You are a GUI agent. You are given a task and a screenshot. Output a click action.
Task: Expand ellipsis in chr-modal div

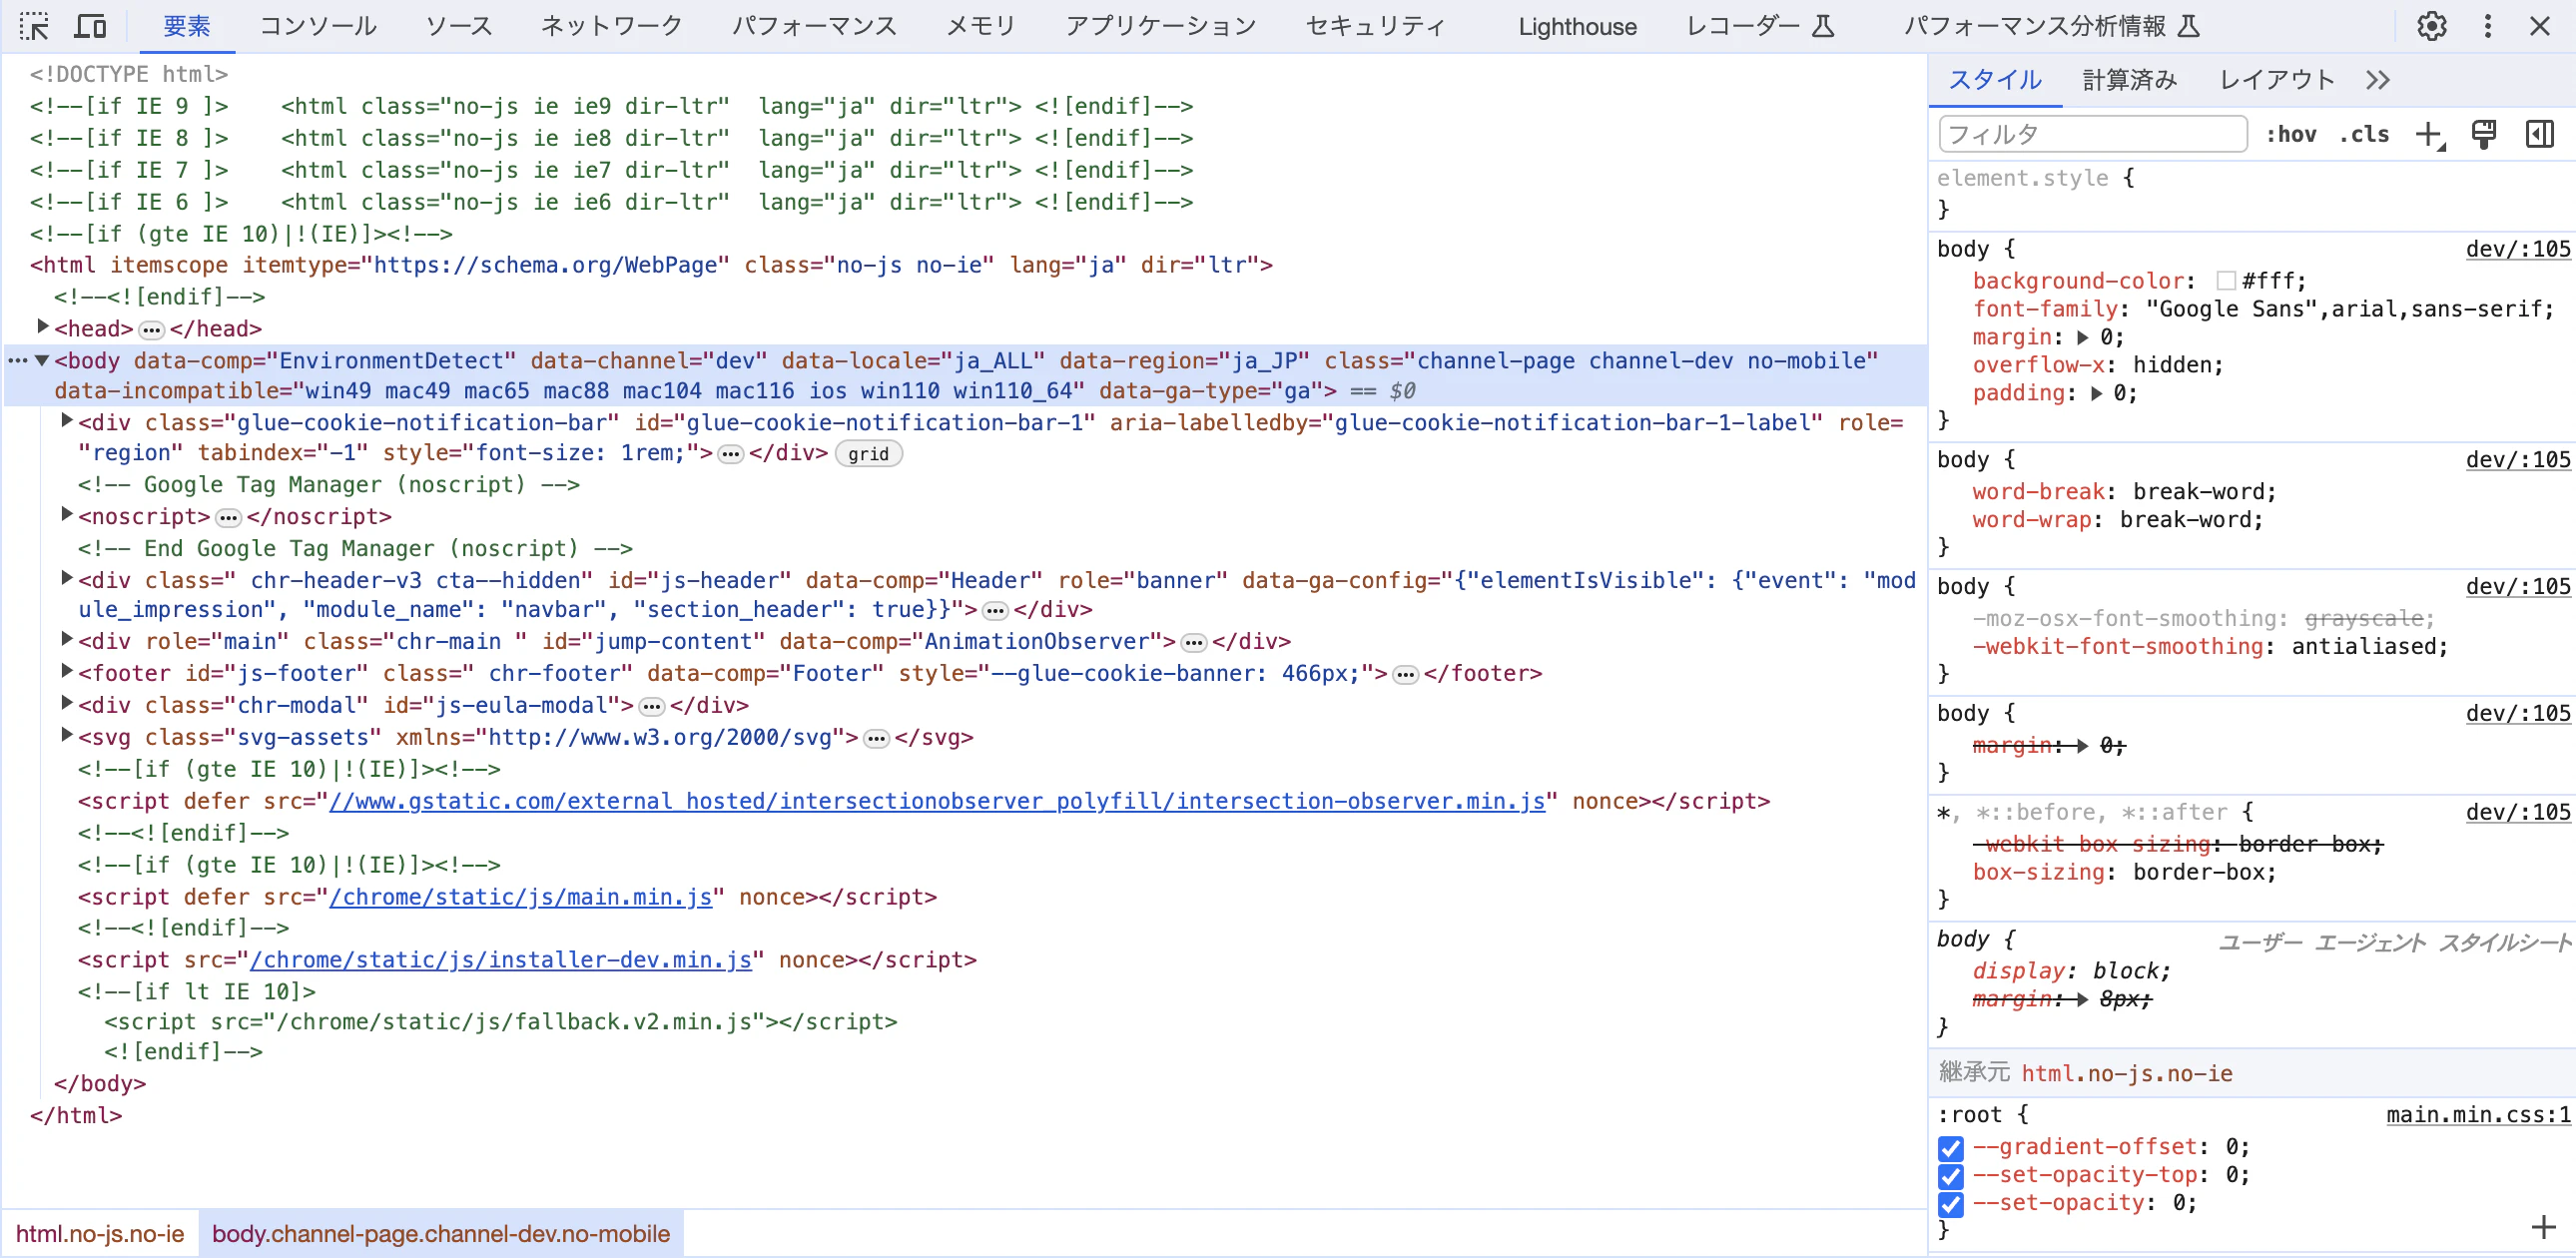[x=652, y=707]
